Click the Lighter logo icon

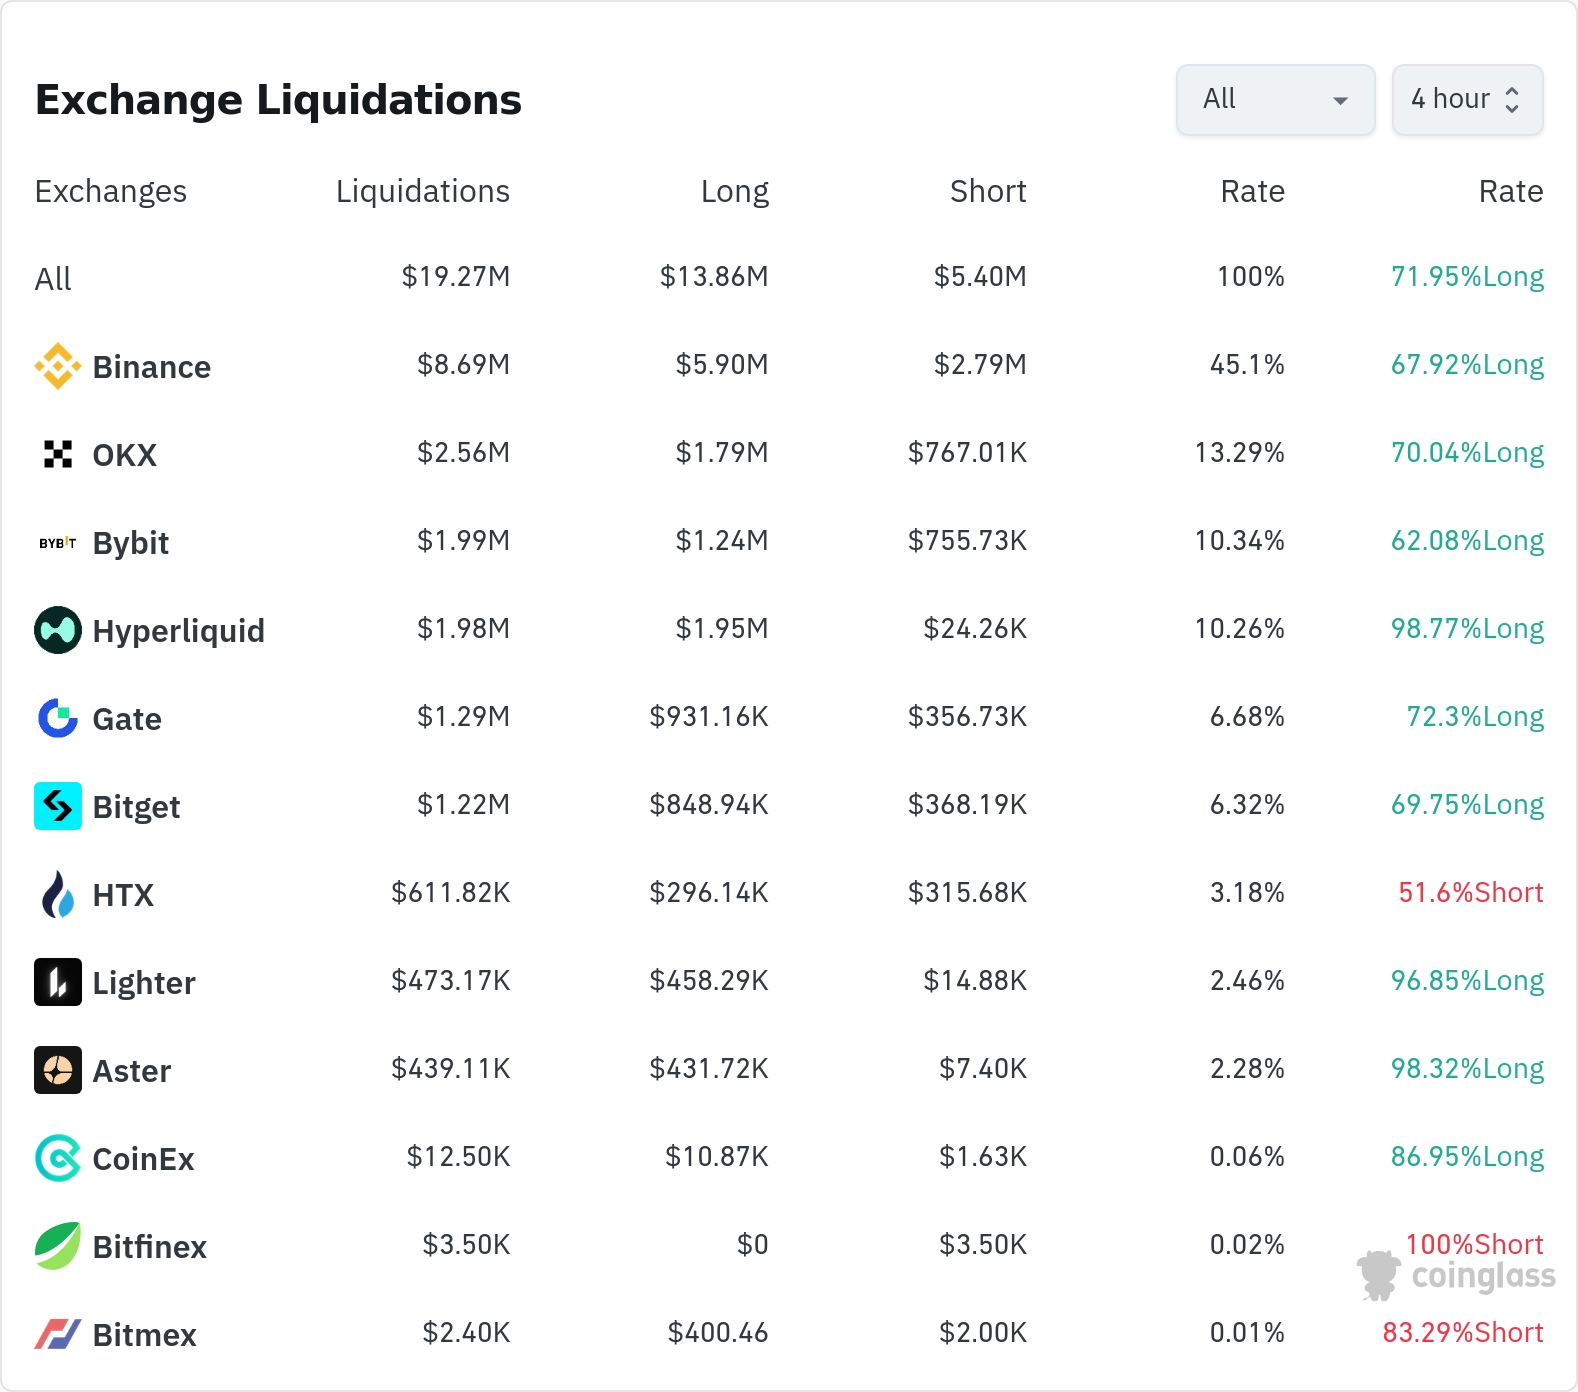coord(58,982)
